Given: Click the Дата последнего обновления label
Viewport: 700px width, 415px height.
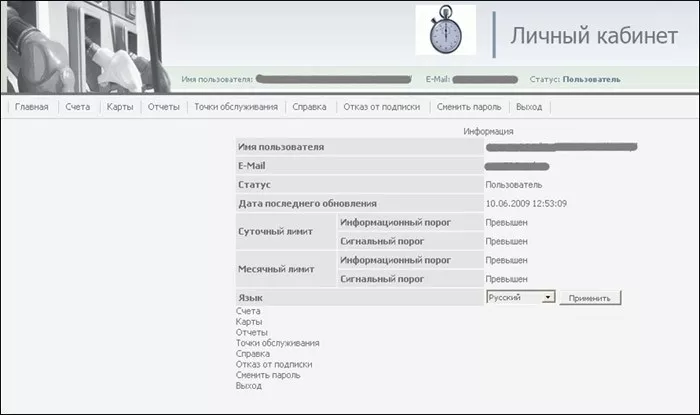Looking at the screenshot, I should 307,203.
